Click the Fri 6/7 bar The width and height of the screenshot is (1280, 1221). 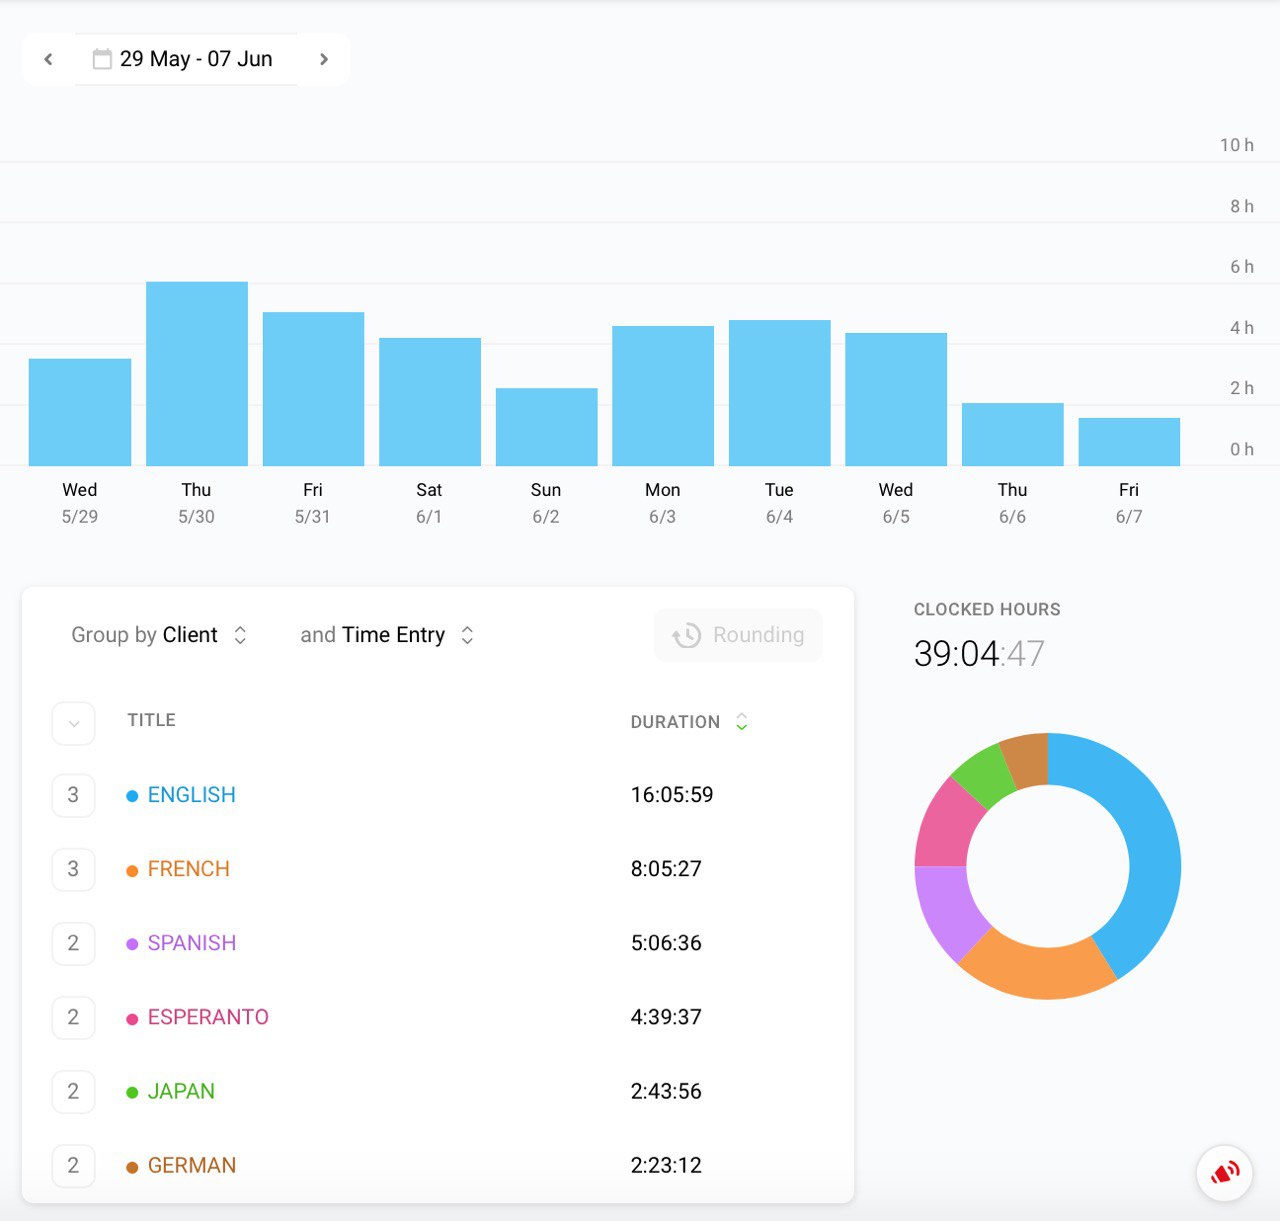pos(1129,442)
